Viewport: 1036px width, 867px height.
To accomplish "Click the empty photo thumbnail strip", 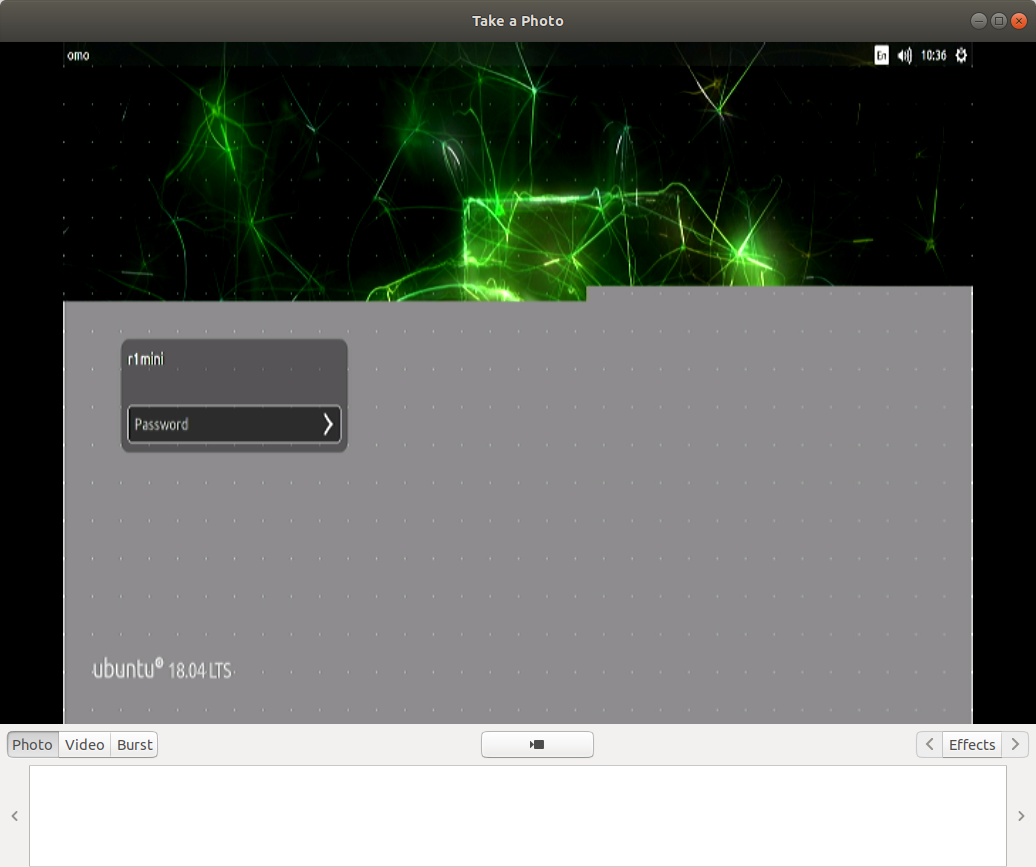I will (517, 815).
